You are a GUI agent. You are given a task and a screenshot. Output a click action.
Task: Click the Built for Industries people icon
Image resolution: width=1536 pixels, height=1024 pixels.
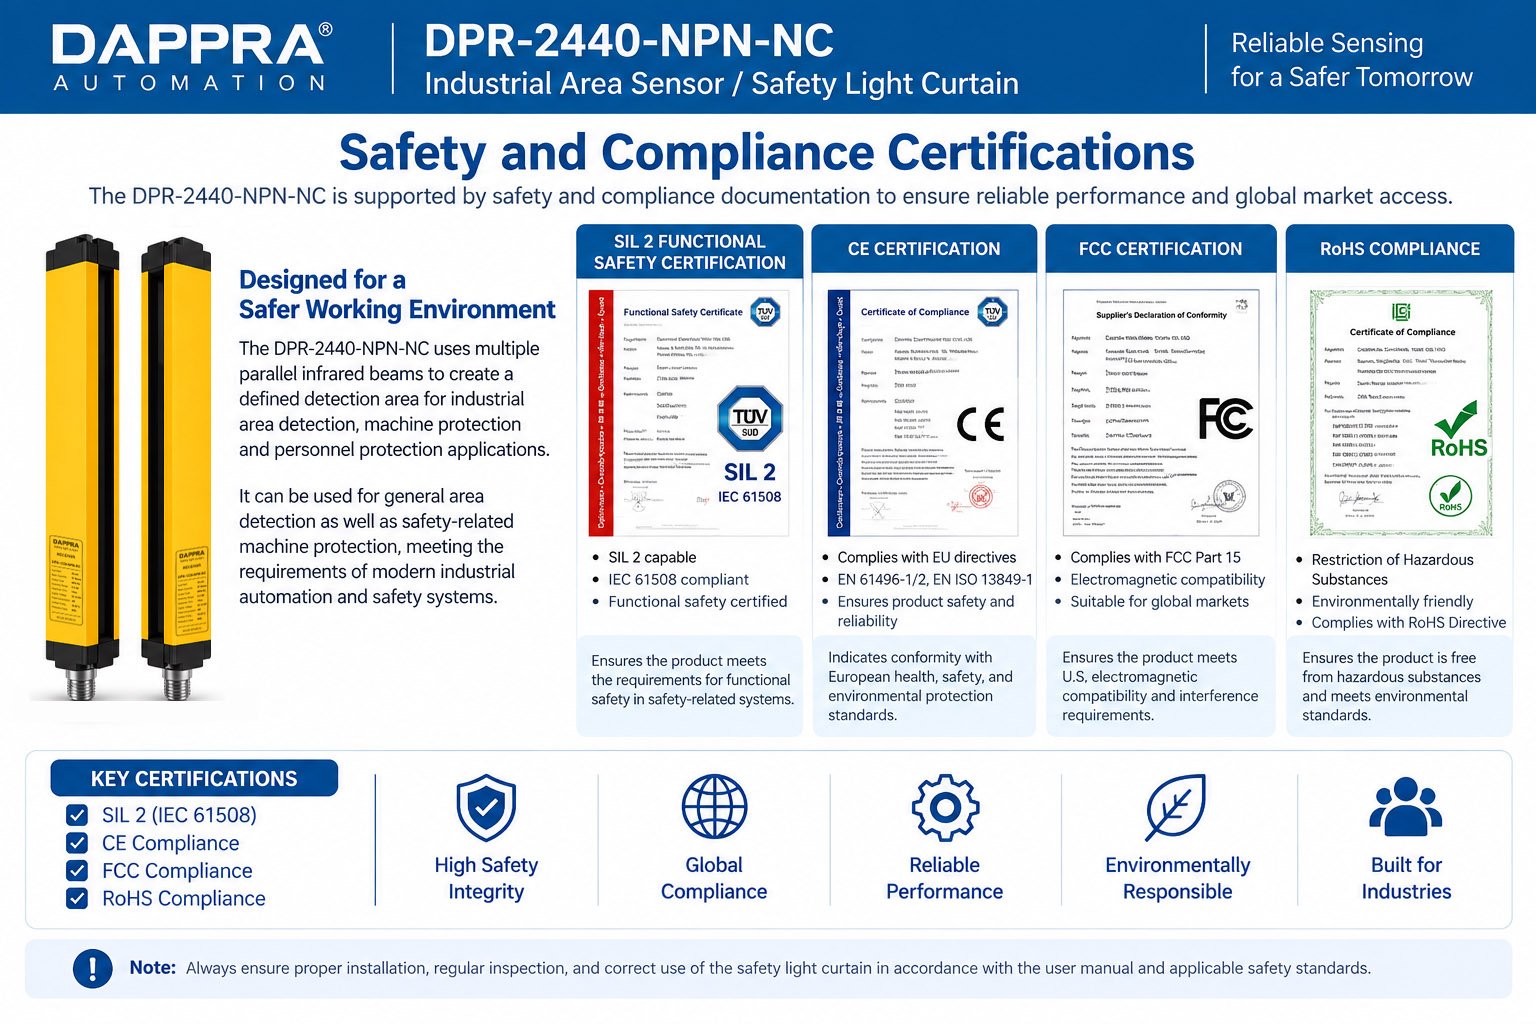pyautogui.click(x=1405, y=806)
